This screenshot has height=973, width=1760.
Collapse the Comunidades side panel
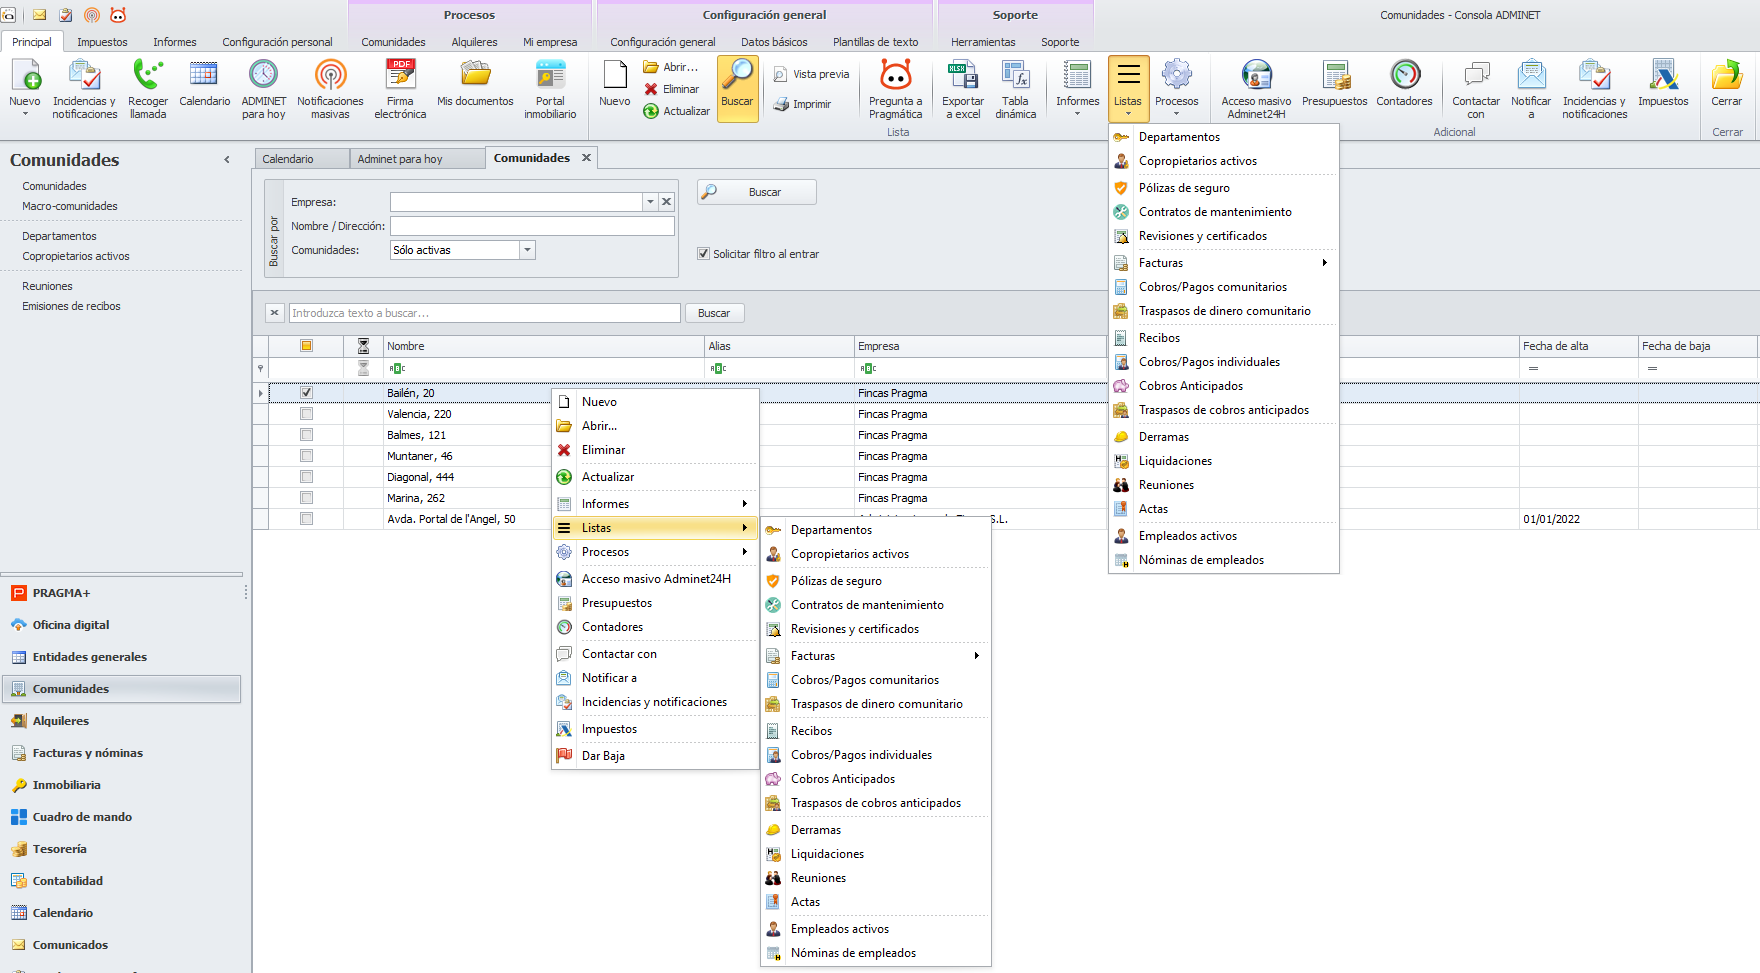(x=227, y=160)
